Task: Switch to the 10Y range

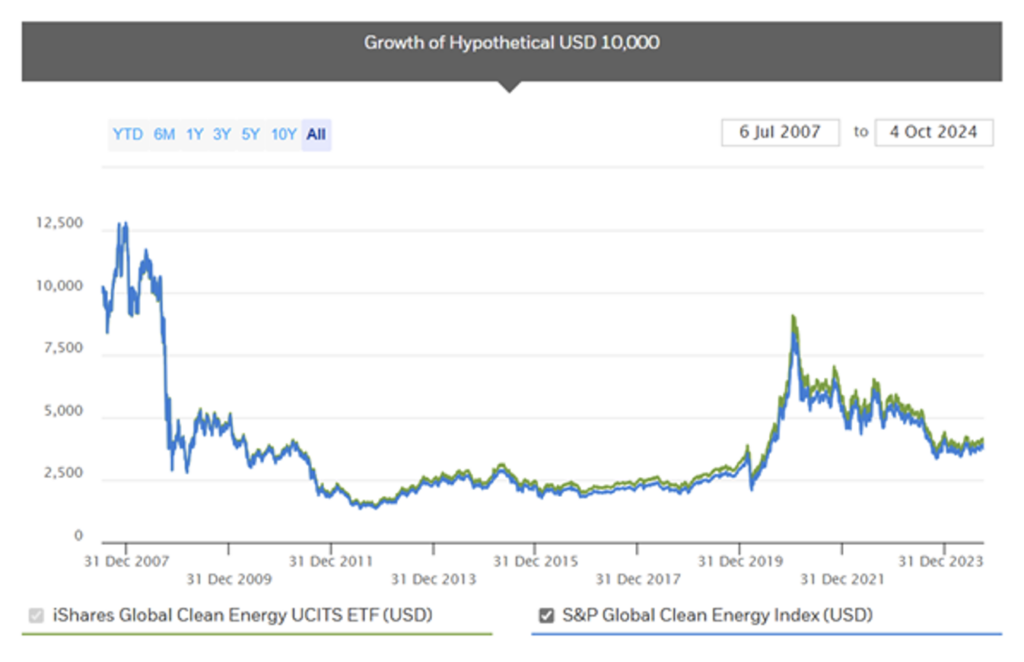Action: point(283,134)
